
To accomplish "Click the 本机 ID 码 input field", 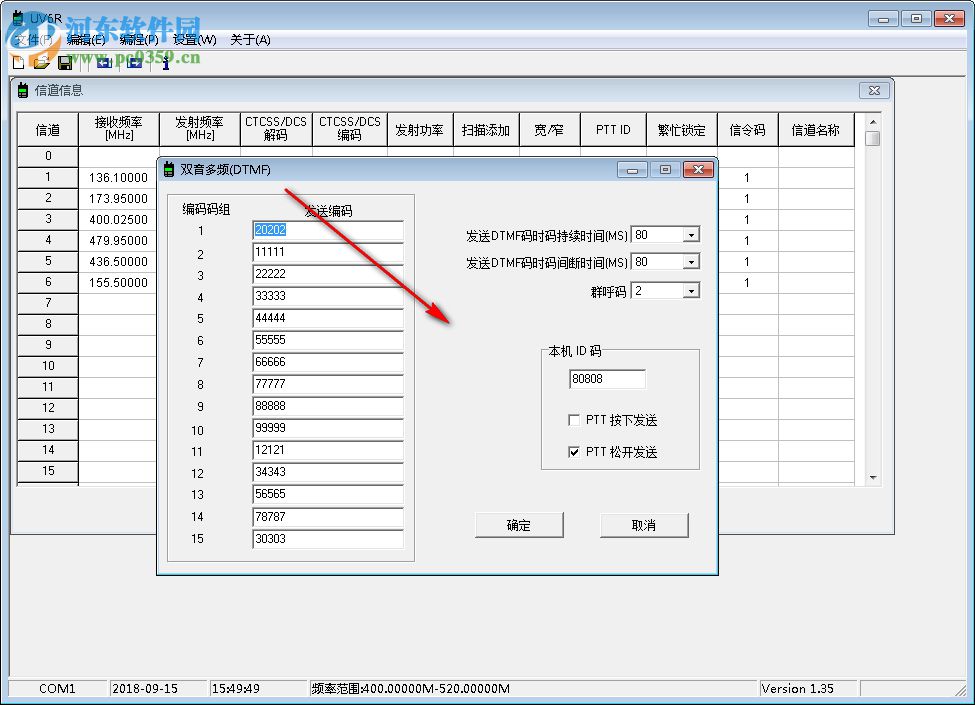I will click(x=607, y=379).
